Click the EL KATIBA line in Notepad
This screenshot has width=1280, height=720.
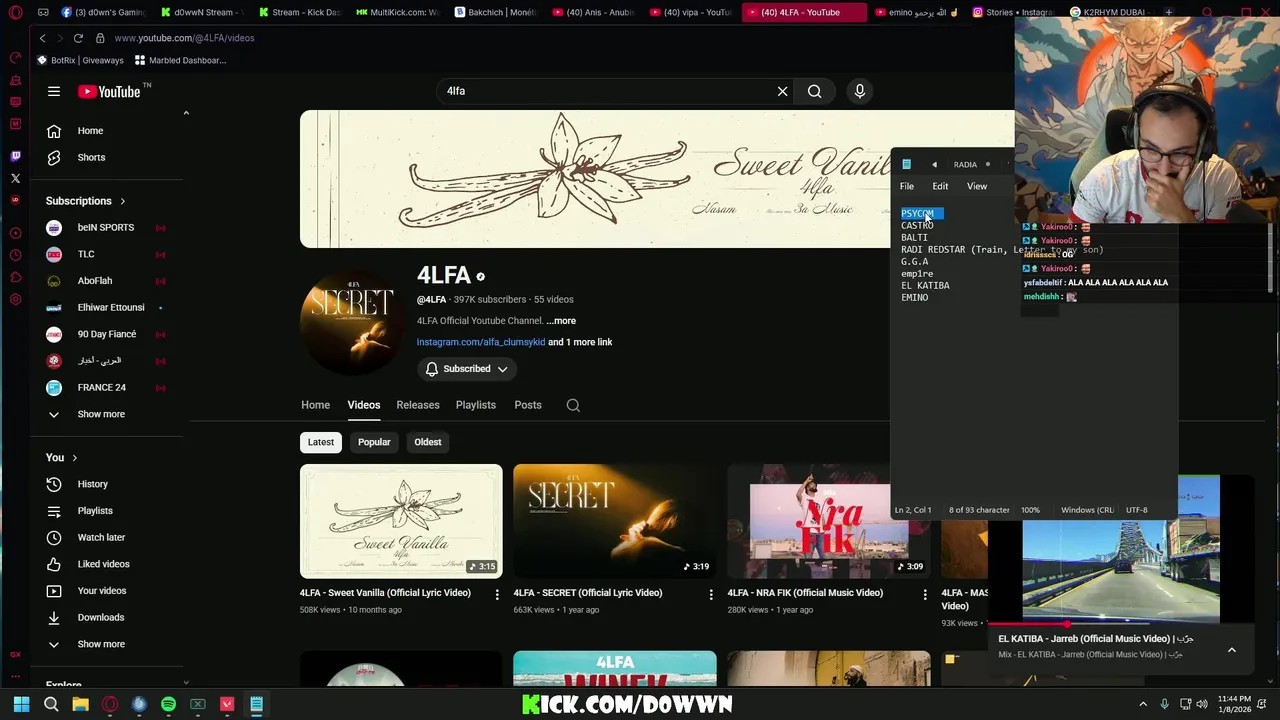point(925,286)
